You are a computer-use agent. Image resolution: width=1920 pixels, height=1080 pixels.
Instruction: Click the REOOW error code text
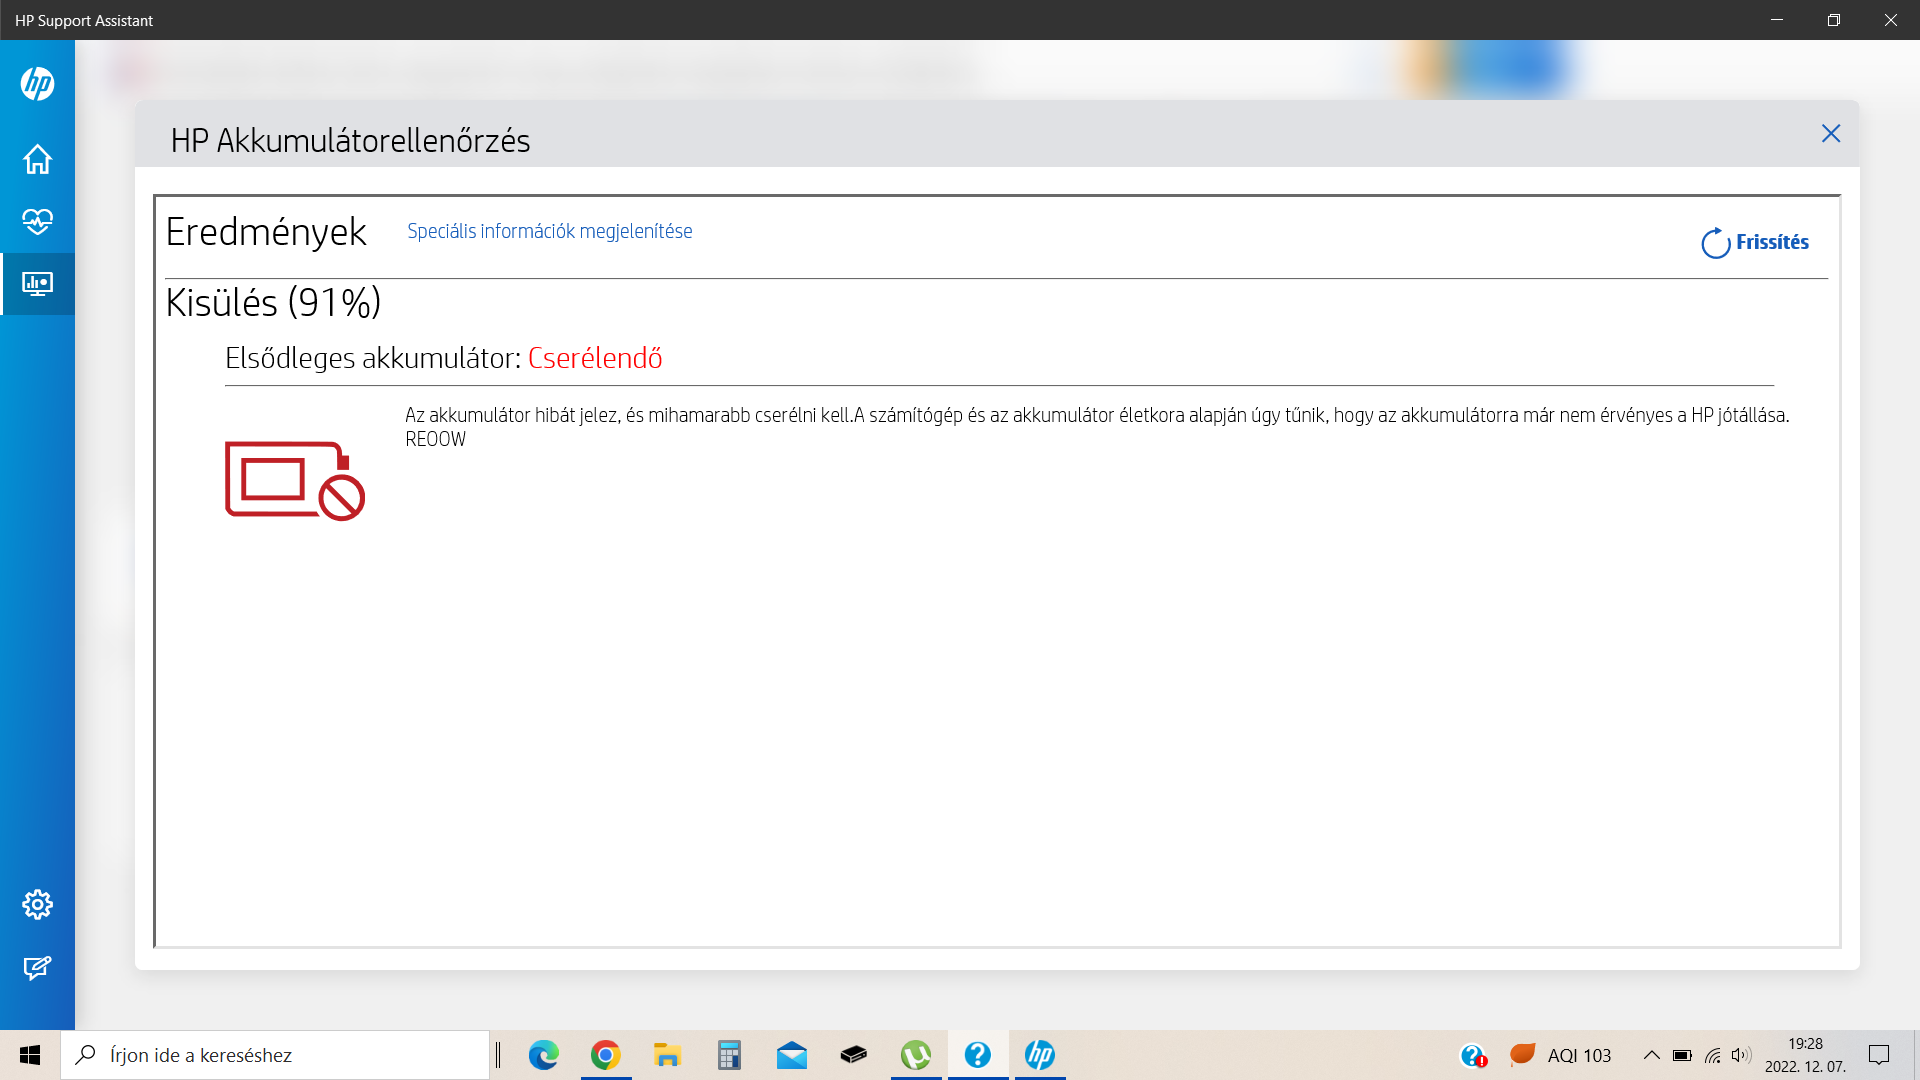435,439
